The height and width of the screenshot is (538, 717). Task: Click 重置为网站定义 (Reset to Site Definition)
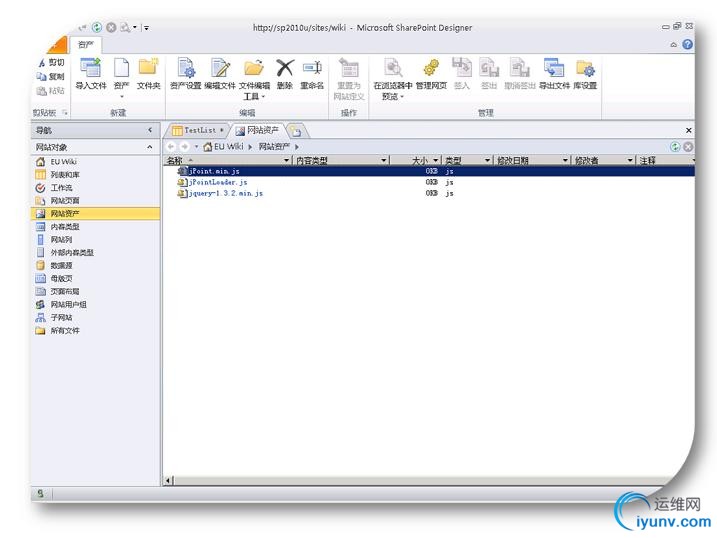[x=349, y=79]
